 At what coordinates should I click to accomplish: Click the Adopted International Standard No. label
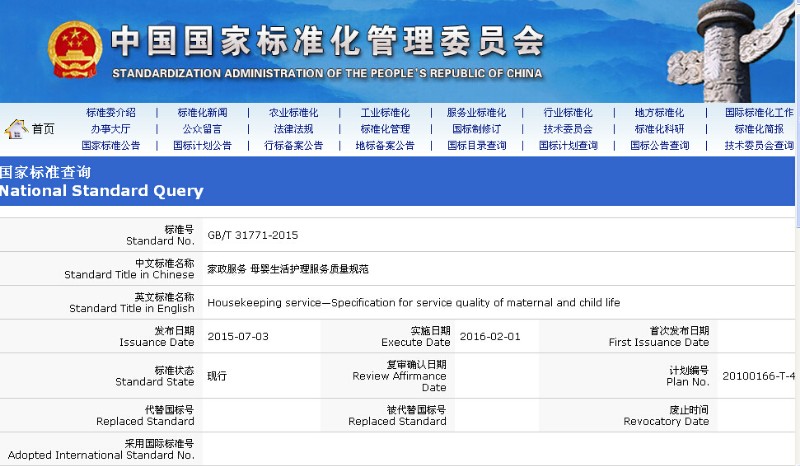tap(101, 449)
